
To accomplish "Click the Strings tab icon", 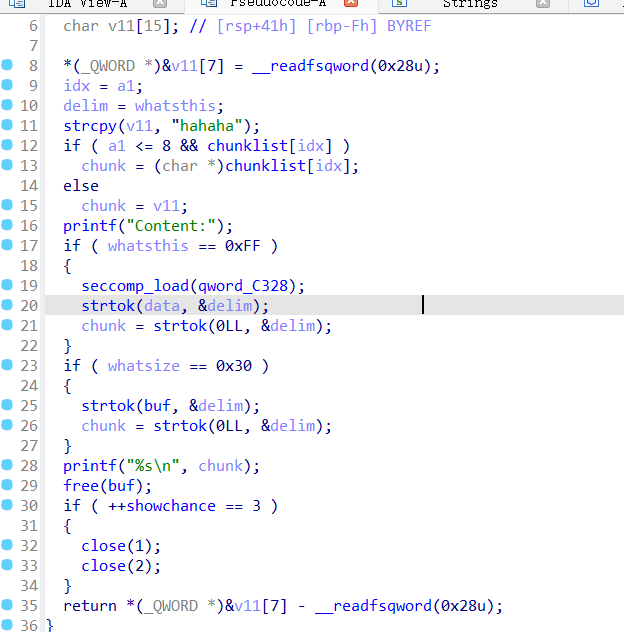I will 399,4.
